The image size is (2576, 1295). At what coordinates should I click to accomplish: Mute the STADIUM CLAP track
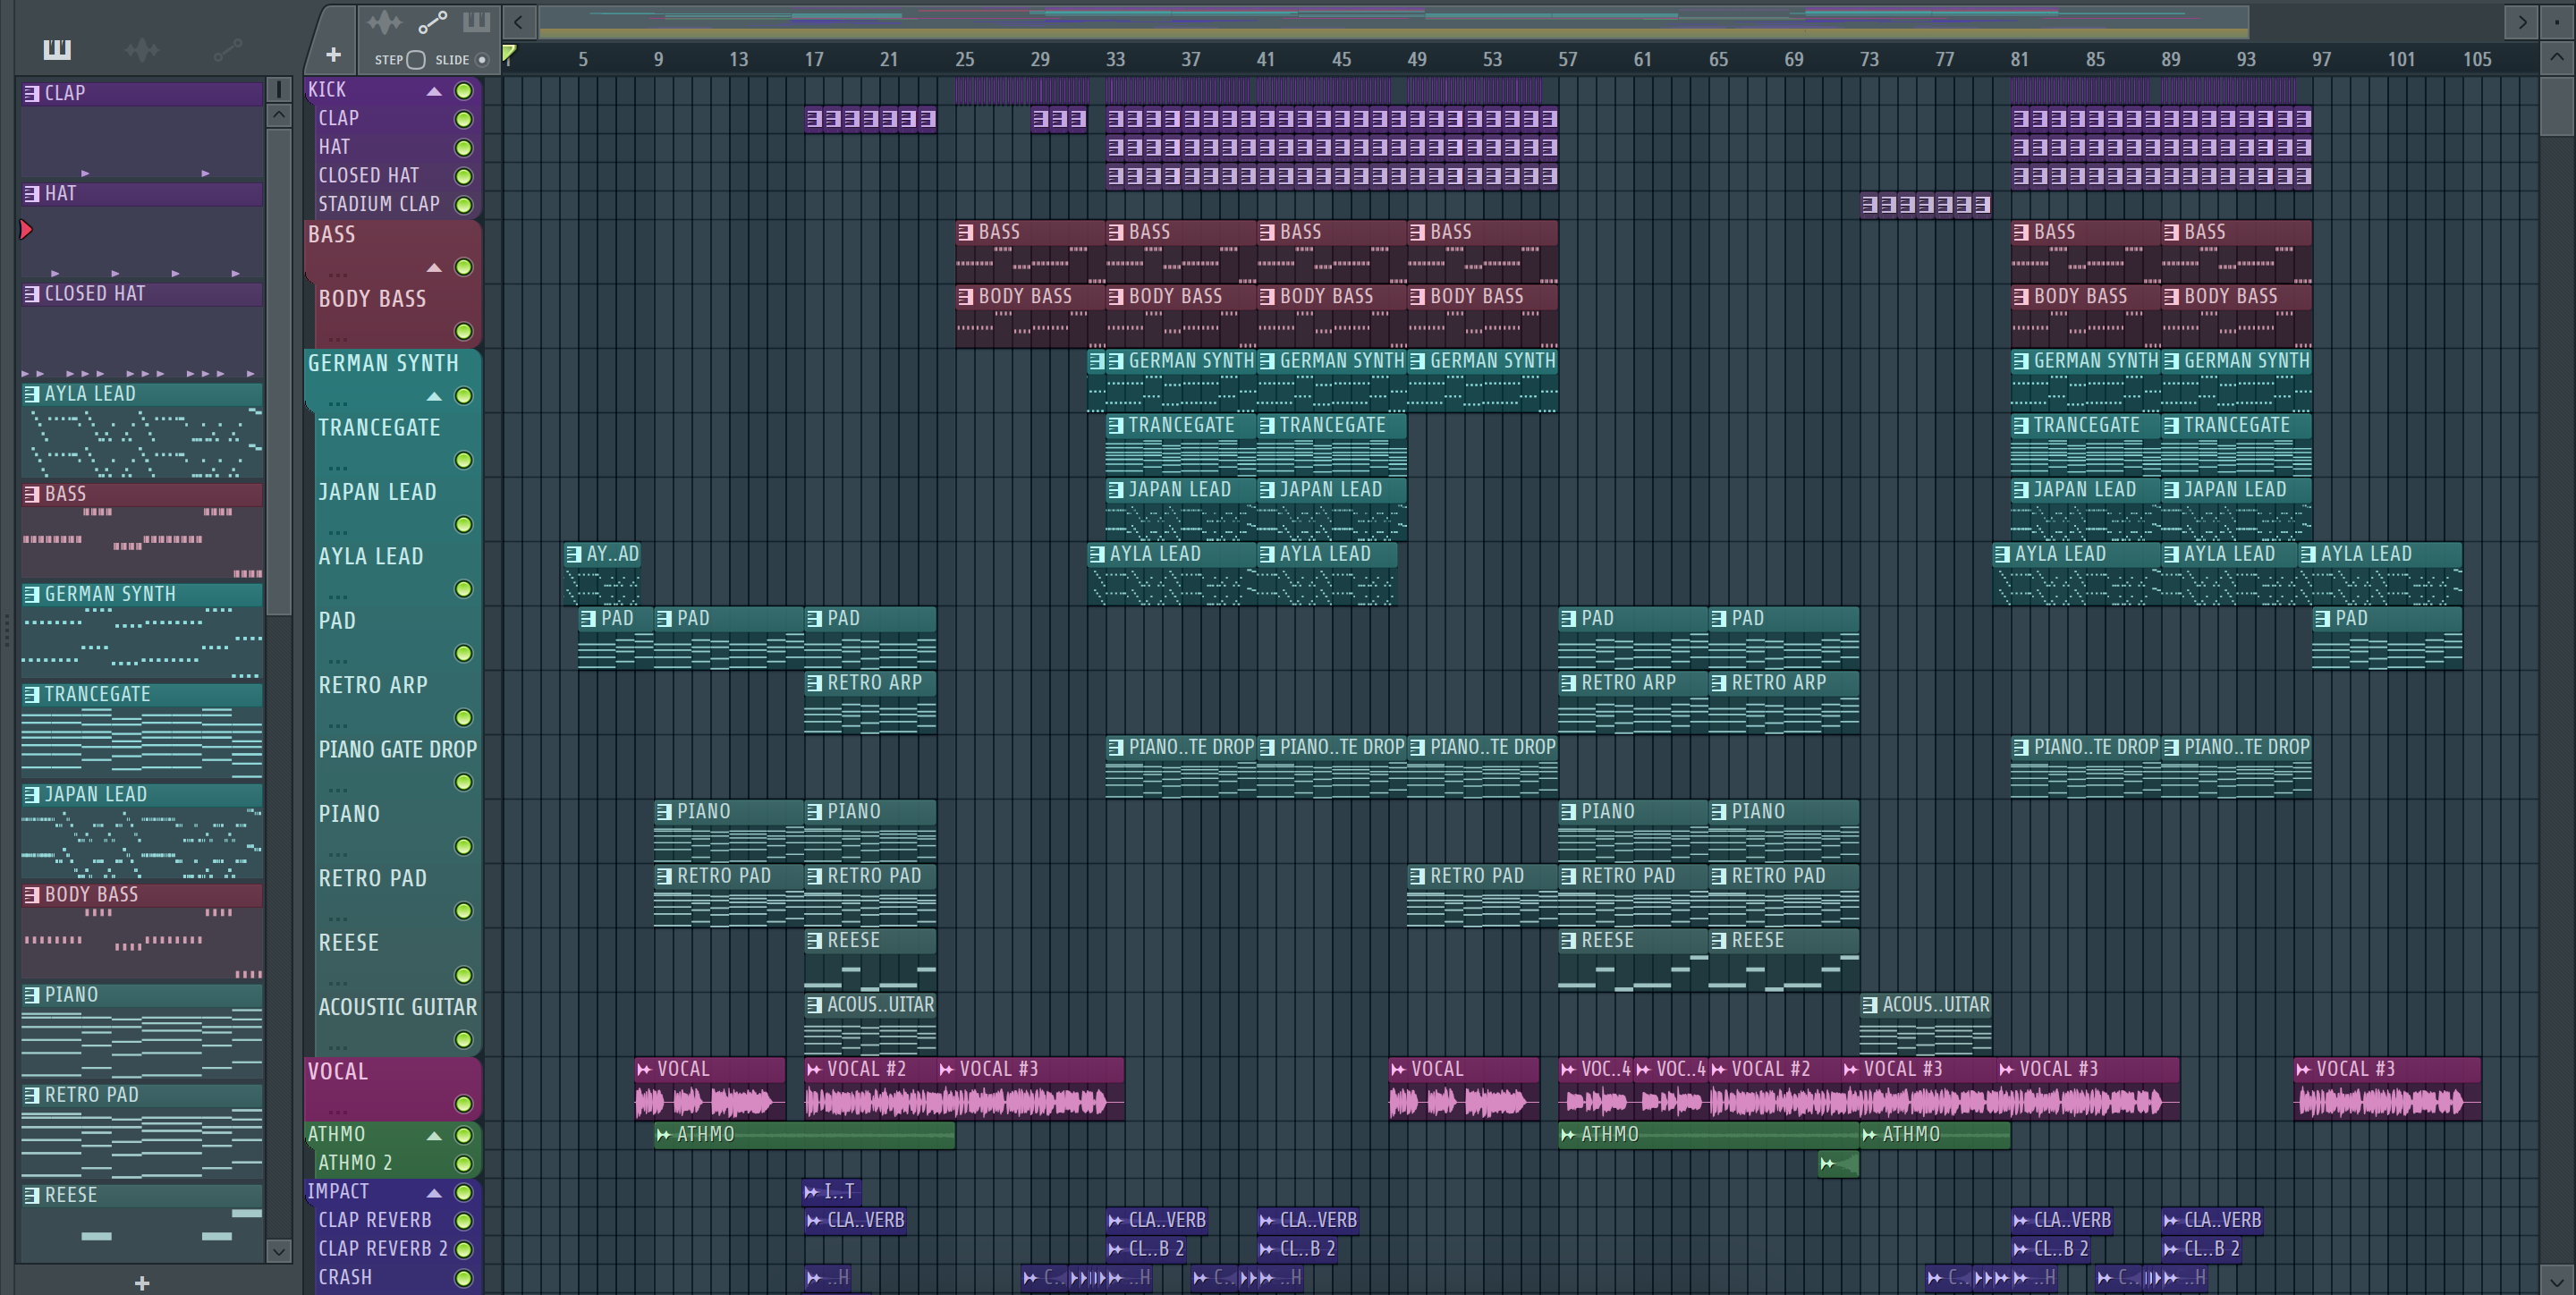coord(464,205)
